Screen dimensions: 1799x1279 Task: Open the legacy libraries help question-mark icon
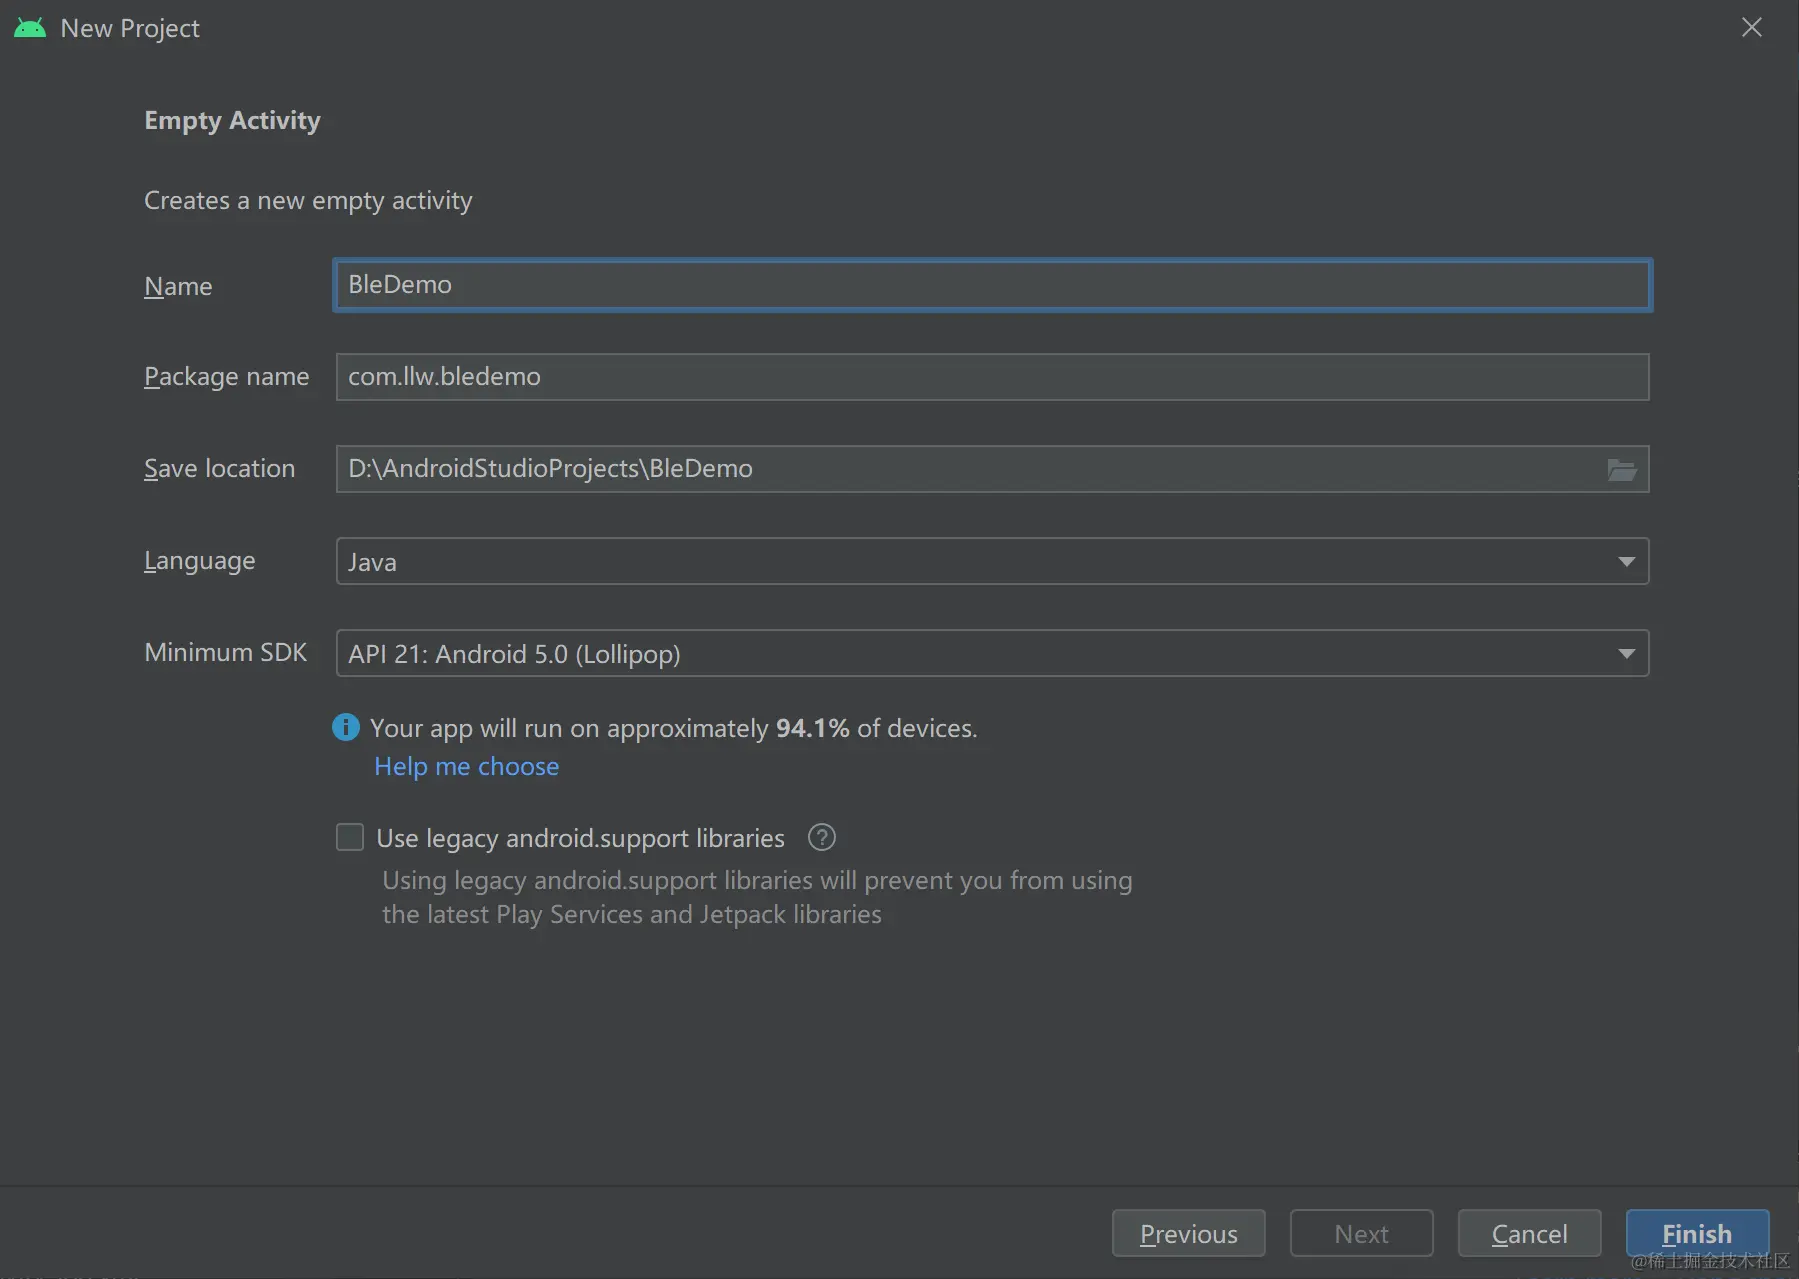(821, 837)
